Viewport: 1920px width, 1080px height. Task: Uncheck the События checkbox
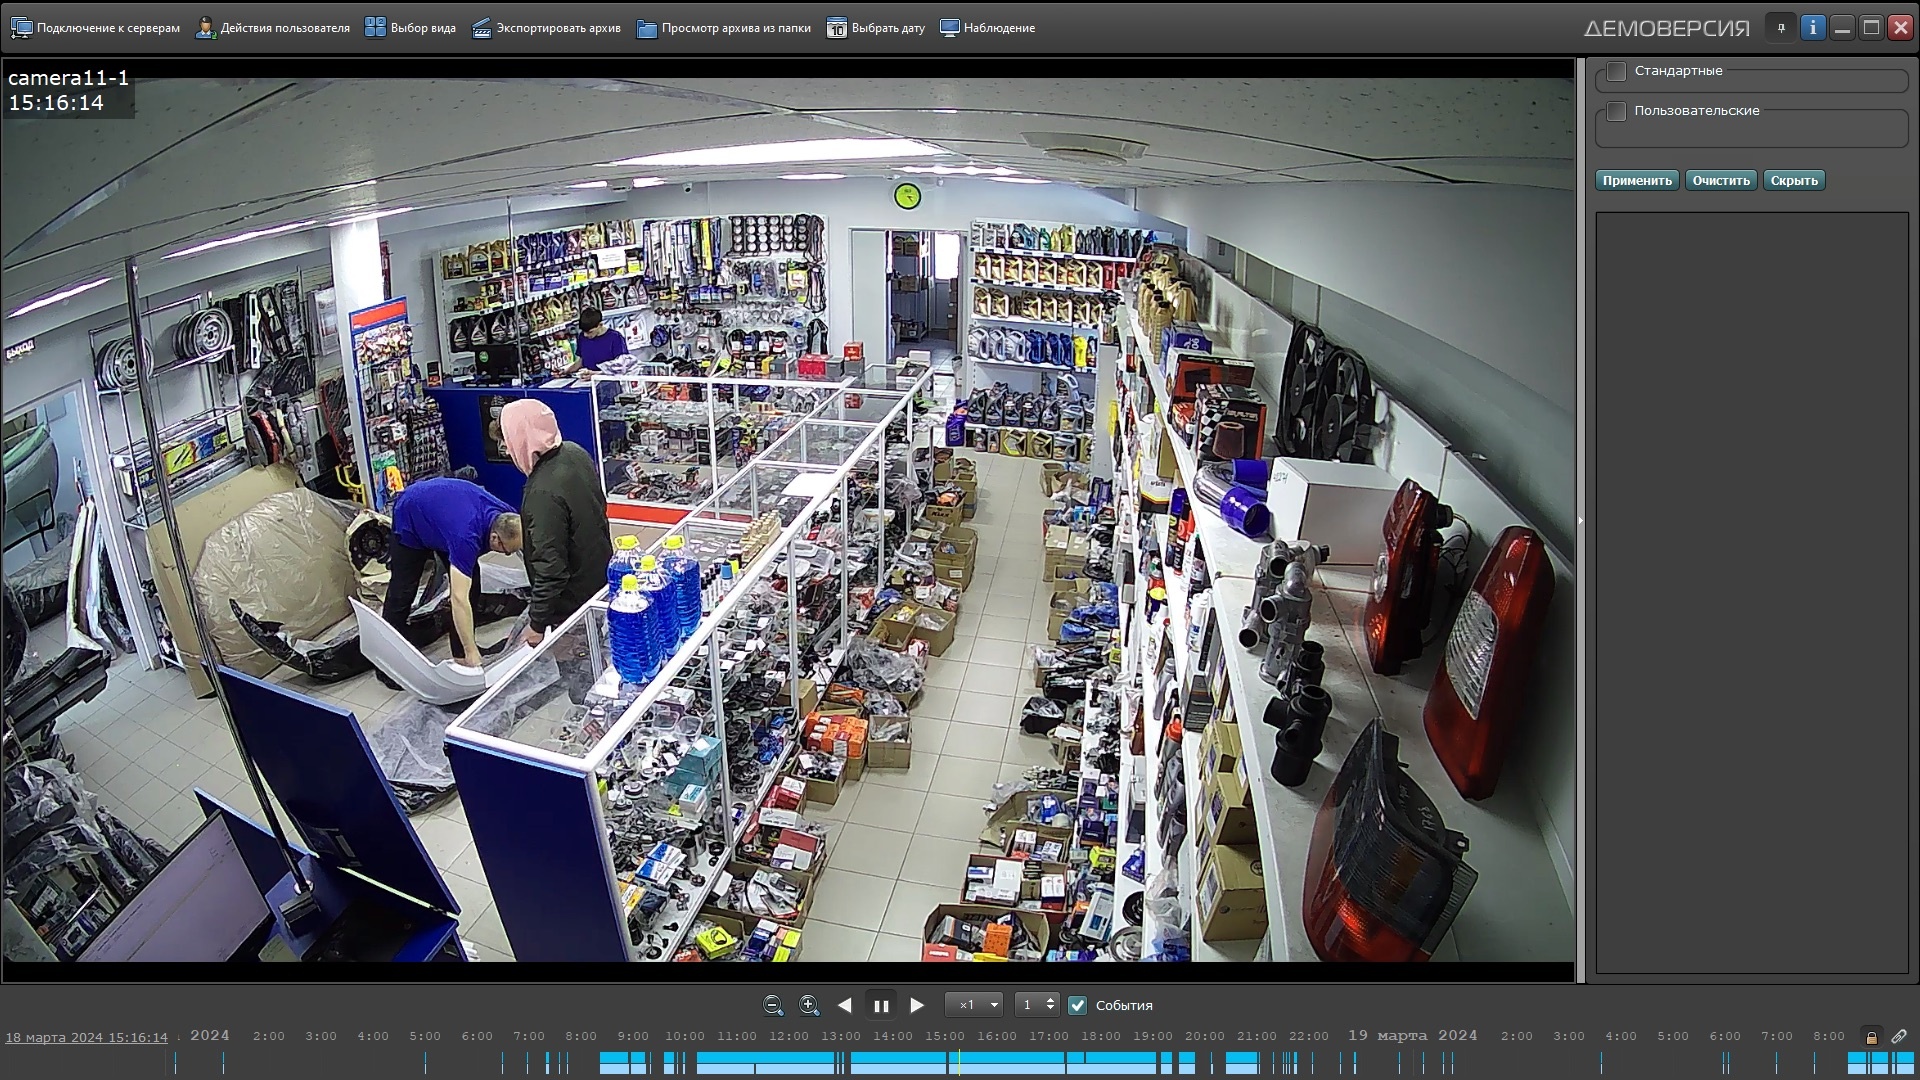[1077, 1005]
